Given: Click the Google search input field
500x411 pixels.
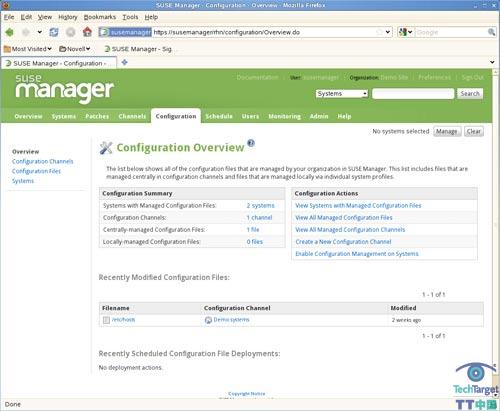Looking at the screenshot, I should pyautogui.click(x=451, y=32).
